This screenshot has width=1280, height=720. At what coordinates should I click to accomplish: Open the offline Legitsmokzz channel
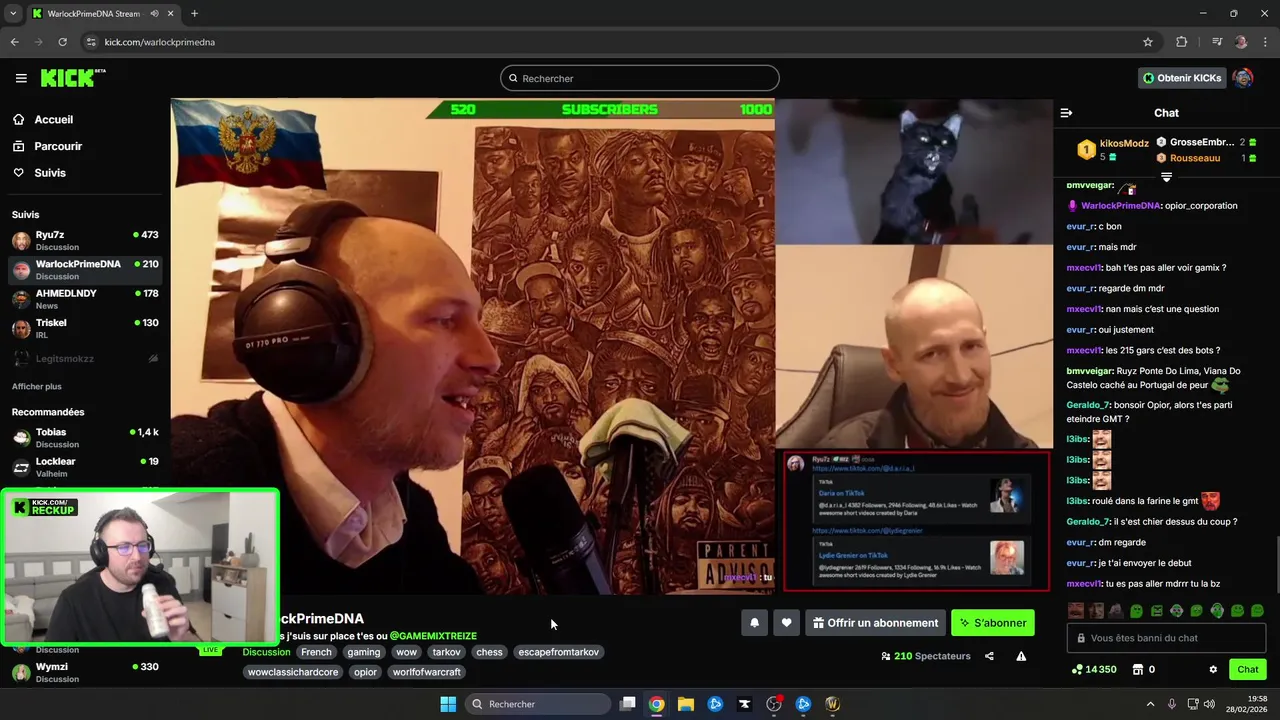(85, 358)
